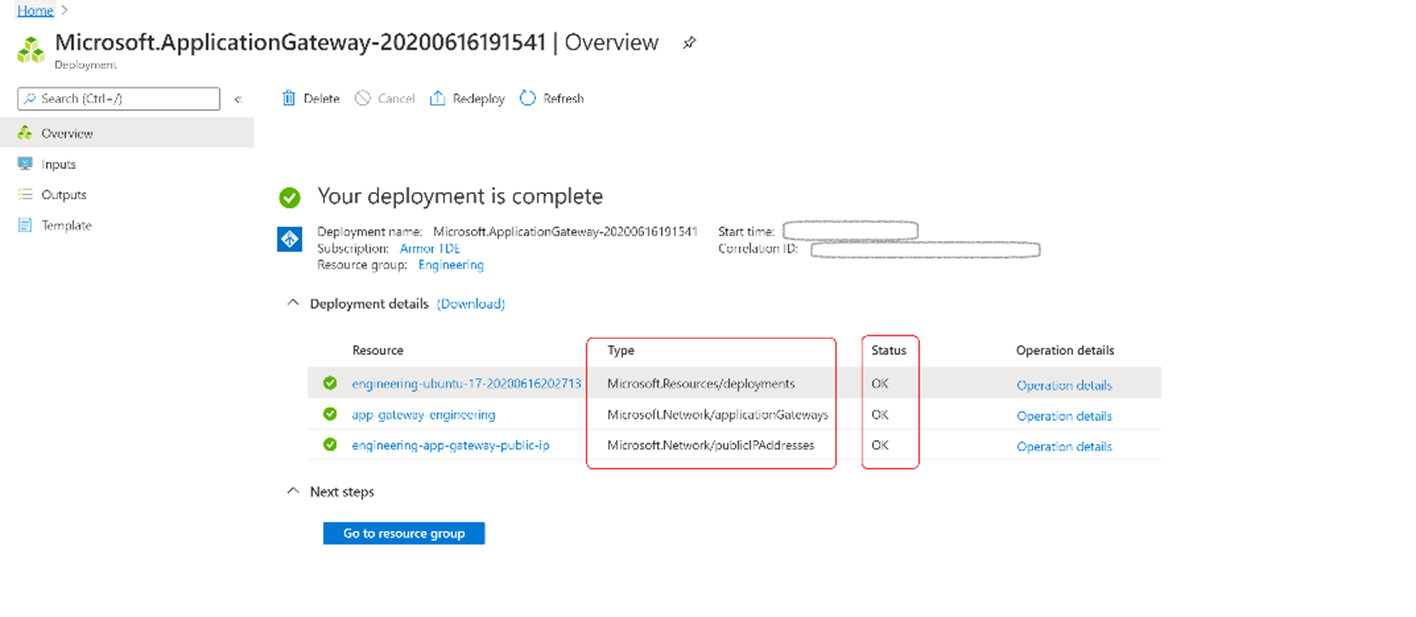1416x617 pixels.
Task: Click the Redeploy upload icon
Action: (x=437, y=98)
